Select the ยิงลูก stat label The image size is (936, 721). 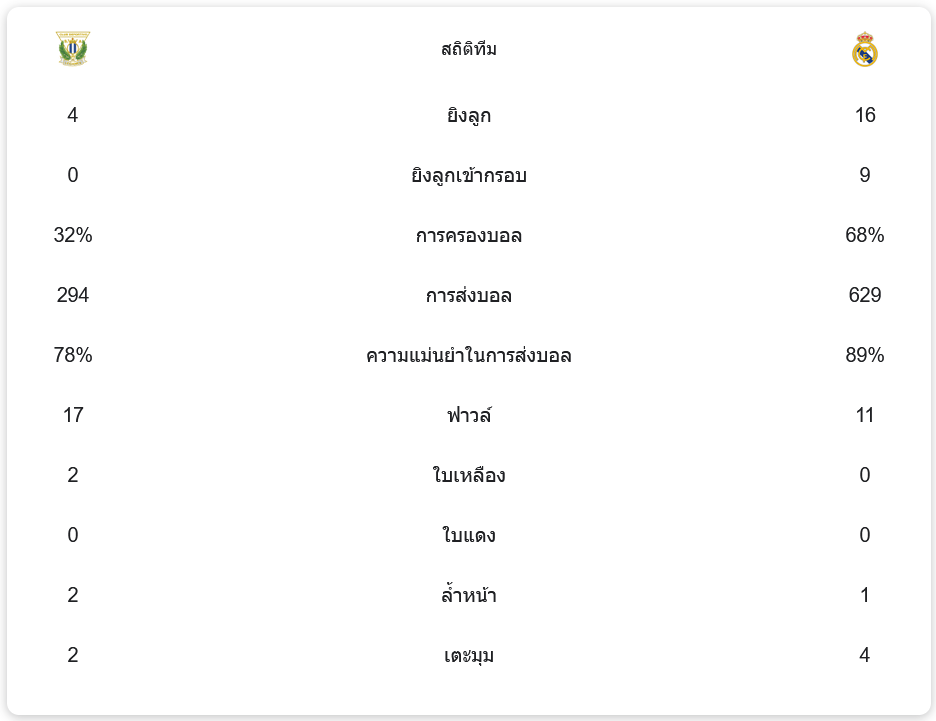[468, 116]
